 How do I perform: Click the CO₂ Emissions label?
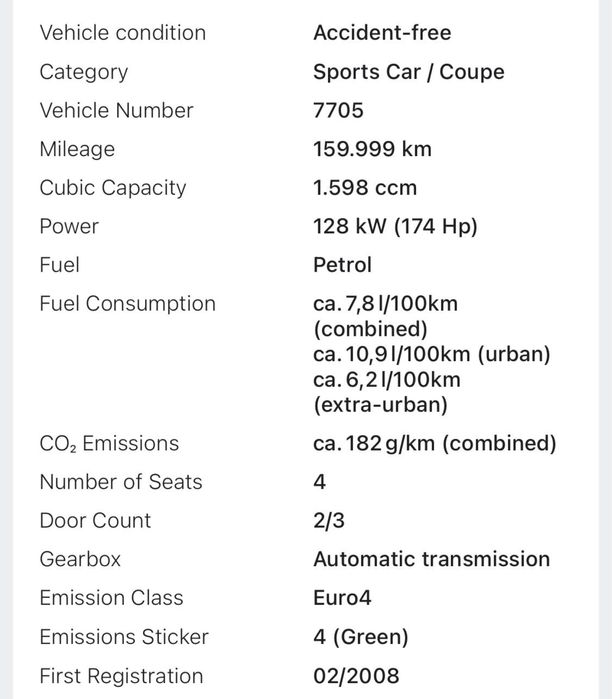(109, 444)
